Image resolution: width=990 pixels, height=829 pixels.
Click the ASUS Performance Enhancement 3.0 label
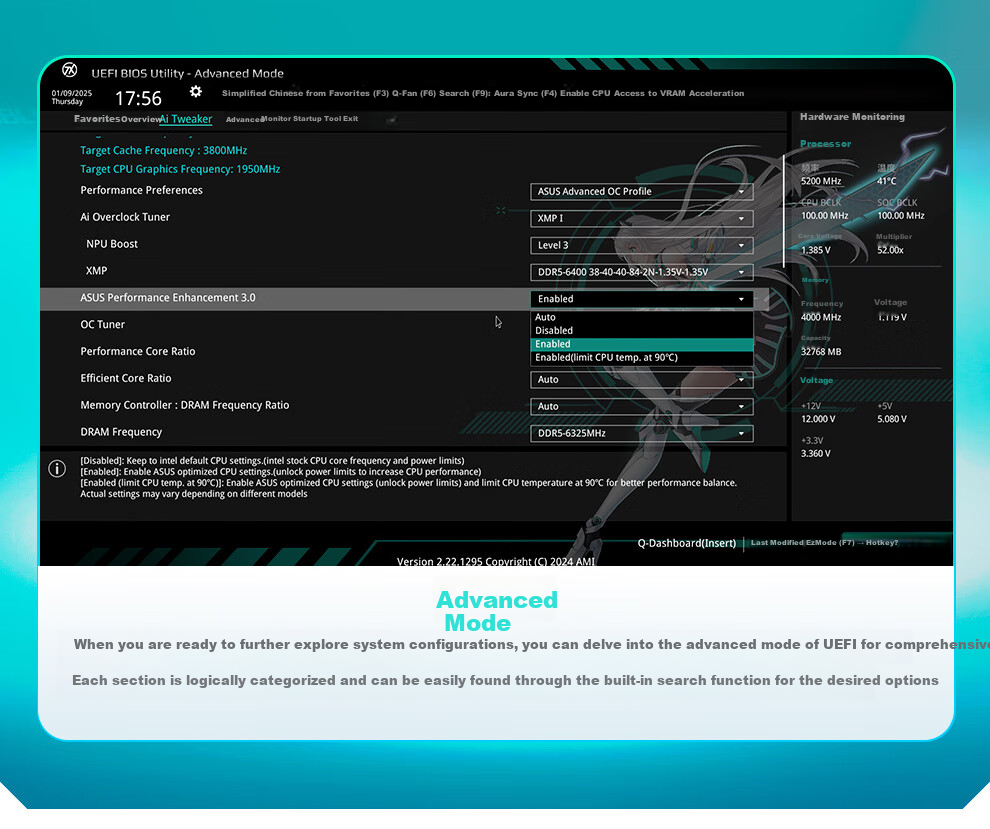168,297
